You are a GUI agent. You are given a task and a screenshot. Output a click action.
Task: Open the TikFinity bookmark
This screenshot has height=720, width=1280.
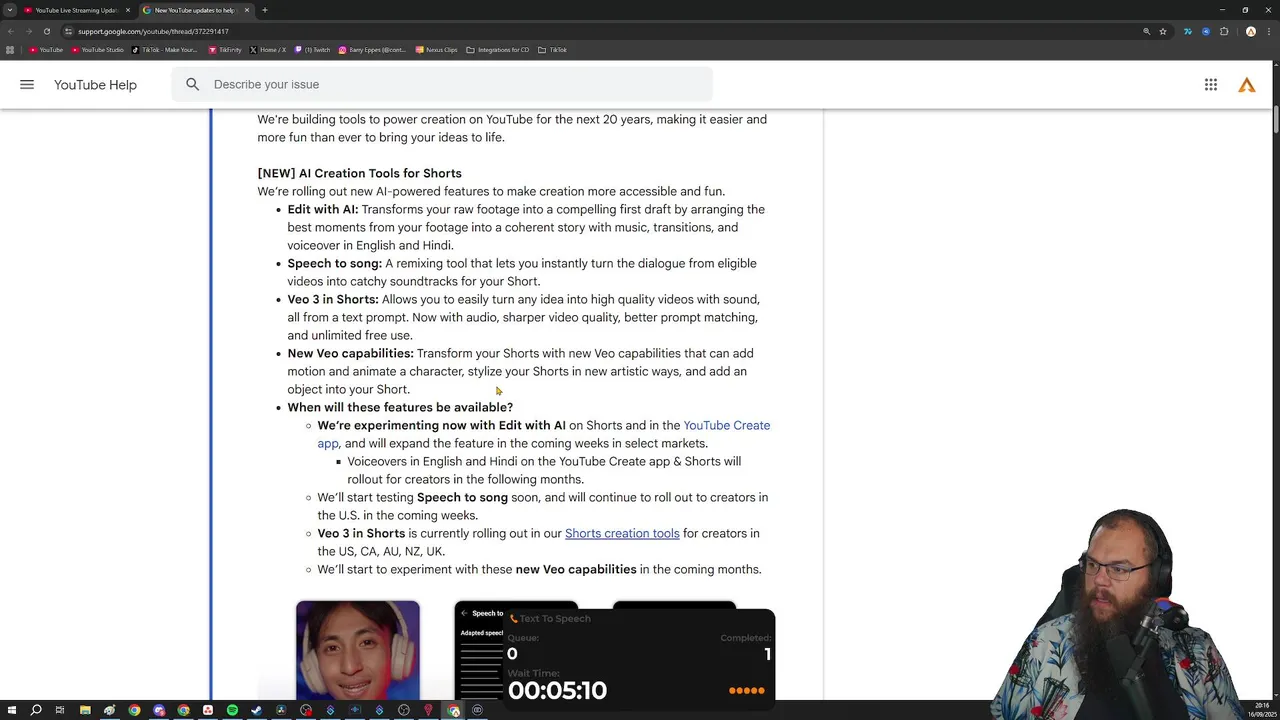[225, 50]
